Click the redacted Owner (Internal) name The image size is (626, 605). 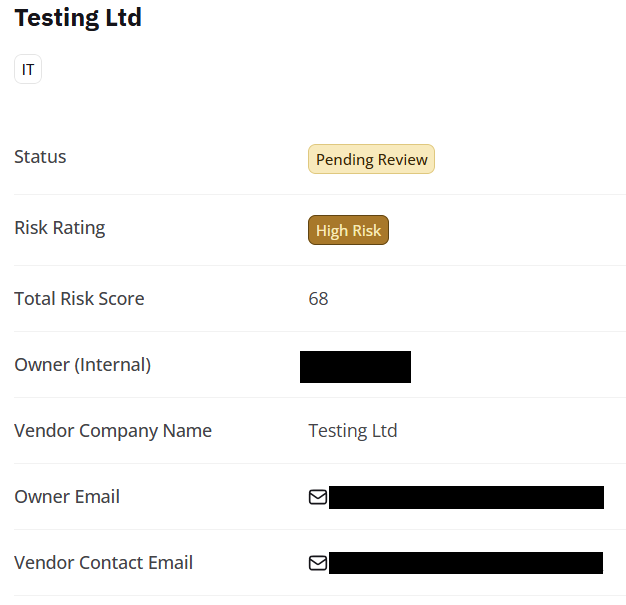[355, 366]
